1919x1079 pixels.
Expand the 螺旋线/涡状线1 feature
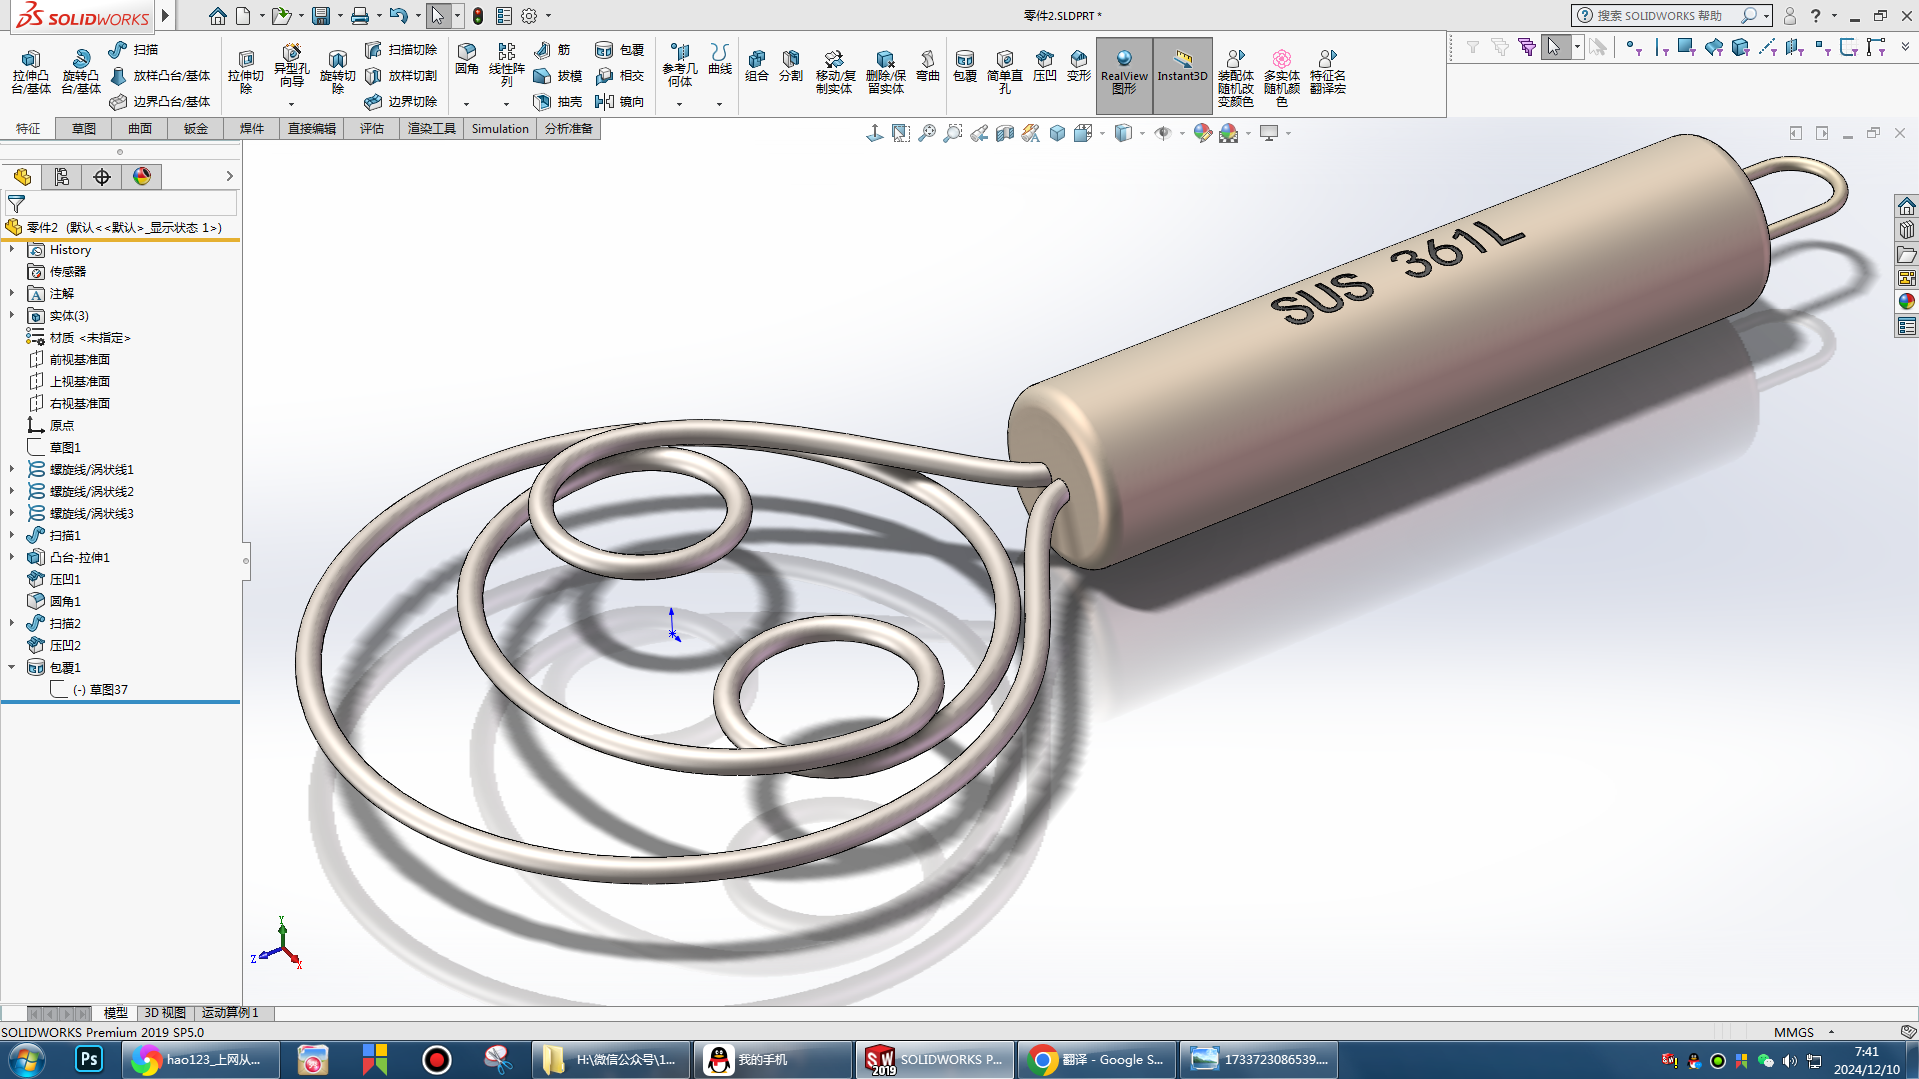[x=12, y=470]
